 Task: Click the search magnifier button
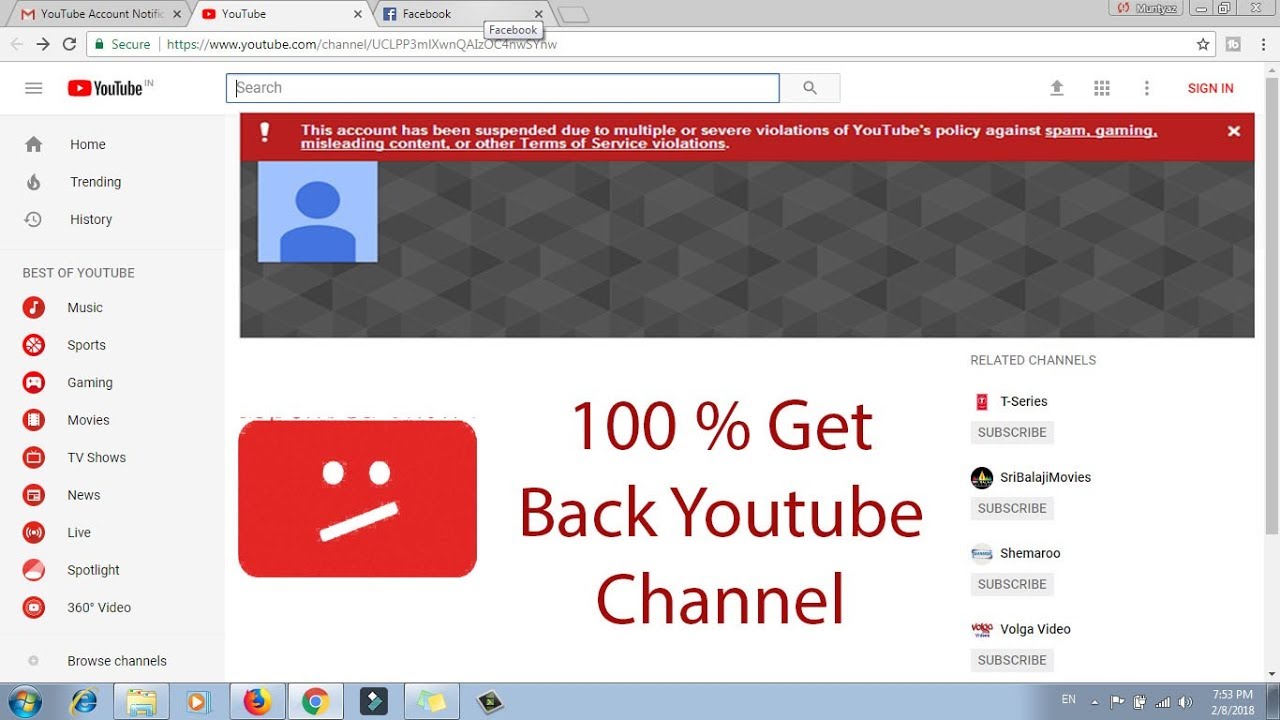pos(810,88)
